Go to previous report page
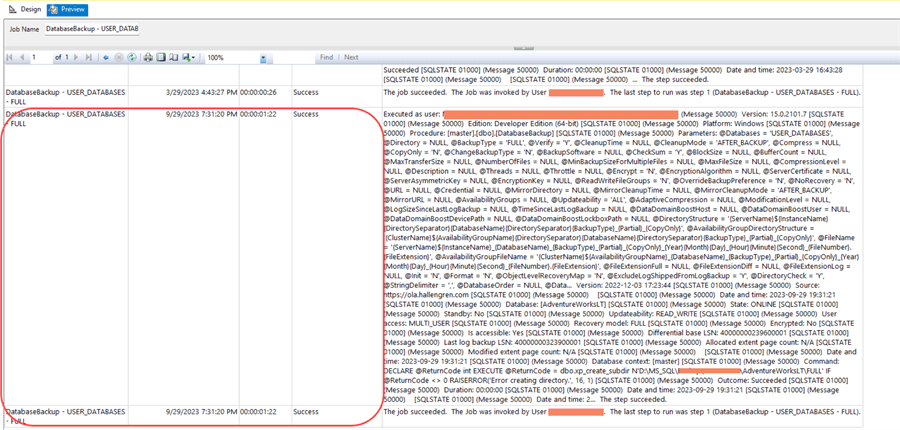Screen dimensions: 900x430 (x=21, y=58)
